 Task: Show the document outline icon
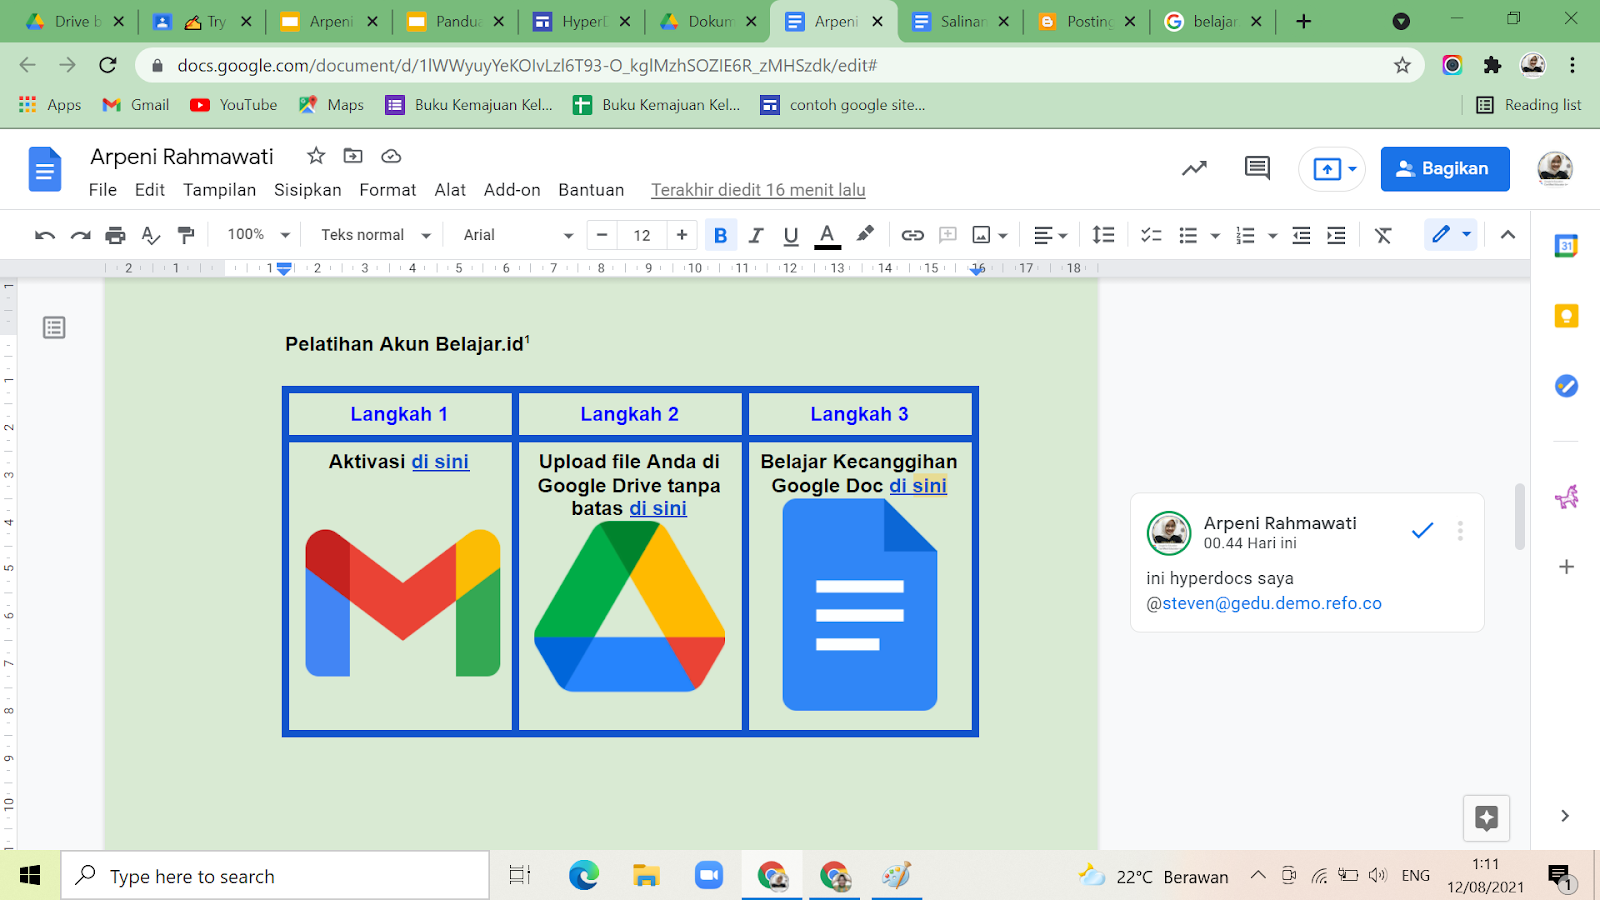click(54, 327)
